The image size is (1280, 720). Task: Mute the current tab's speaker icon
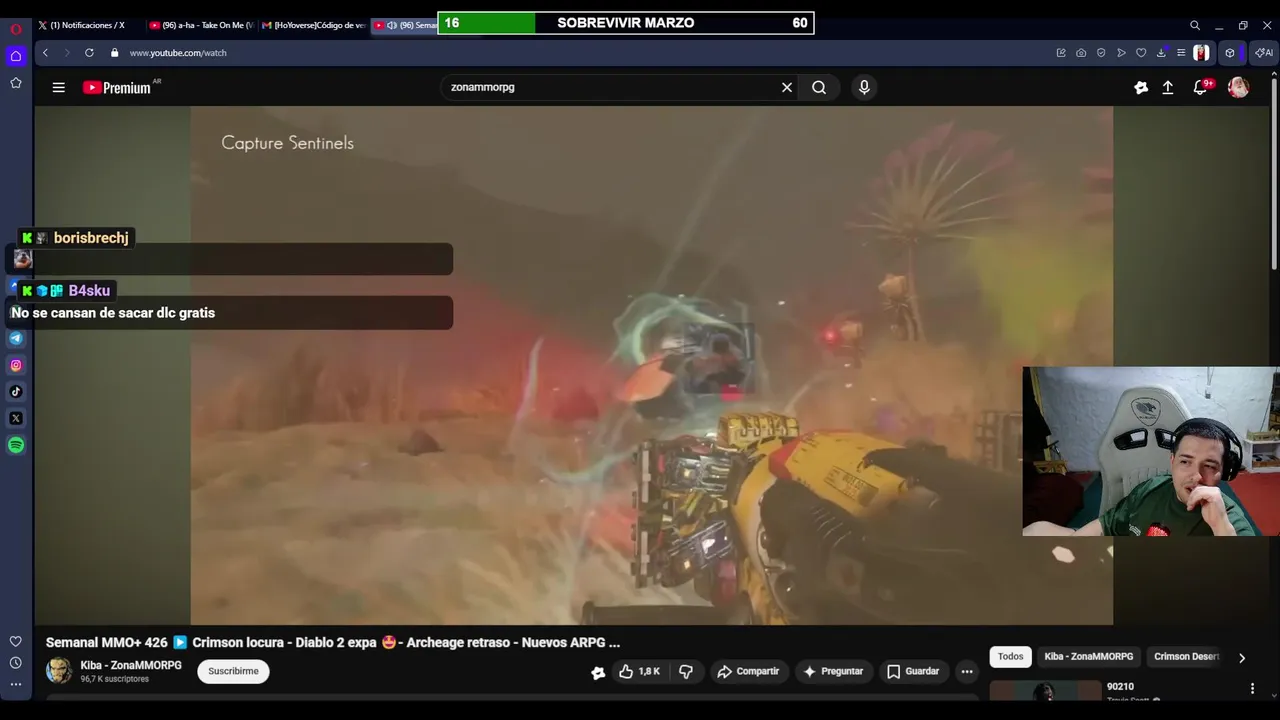(x=392, y=25)
